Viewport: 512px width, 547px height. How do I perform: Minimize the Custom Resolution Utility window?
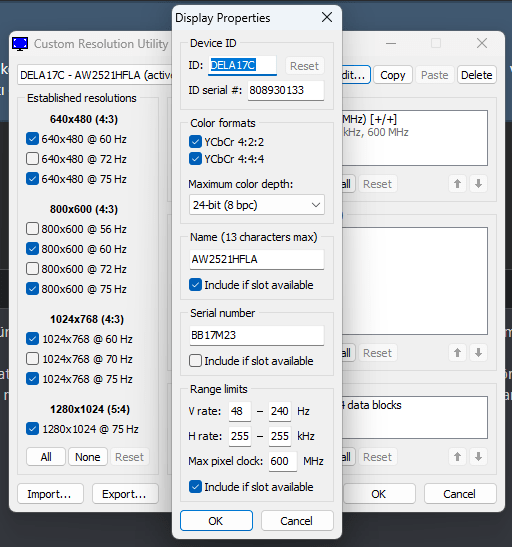[x=391, y=43]
